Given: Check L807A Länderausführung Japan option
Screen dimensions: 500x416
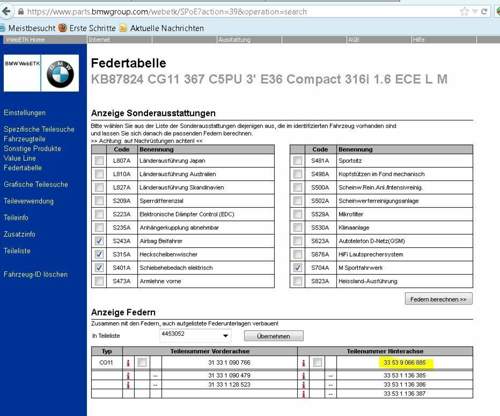Looking at the screenshot, I should coord(99,161).
